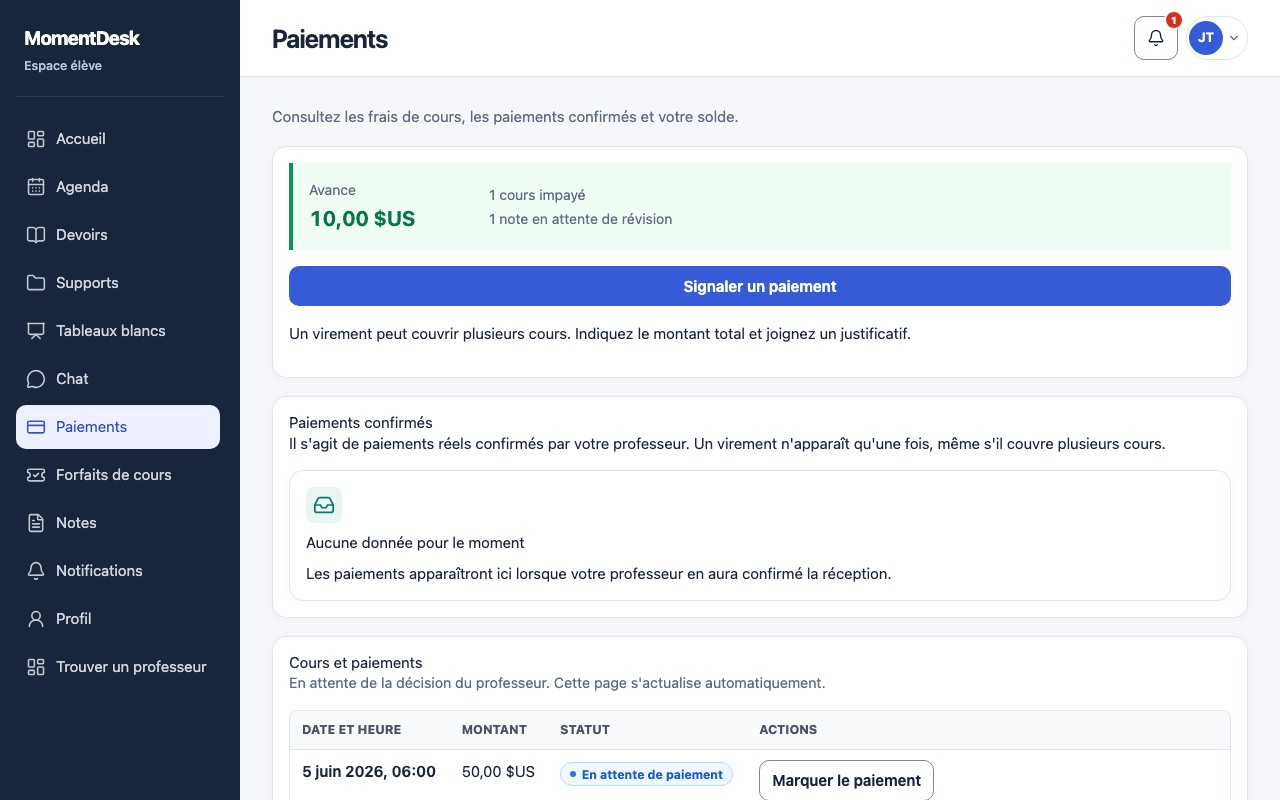The height and width of the screenshot is (800, 1280).
Task: Open the Agenda section
Action: (x=118, y=187)
